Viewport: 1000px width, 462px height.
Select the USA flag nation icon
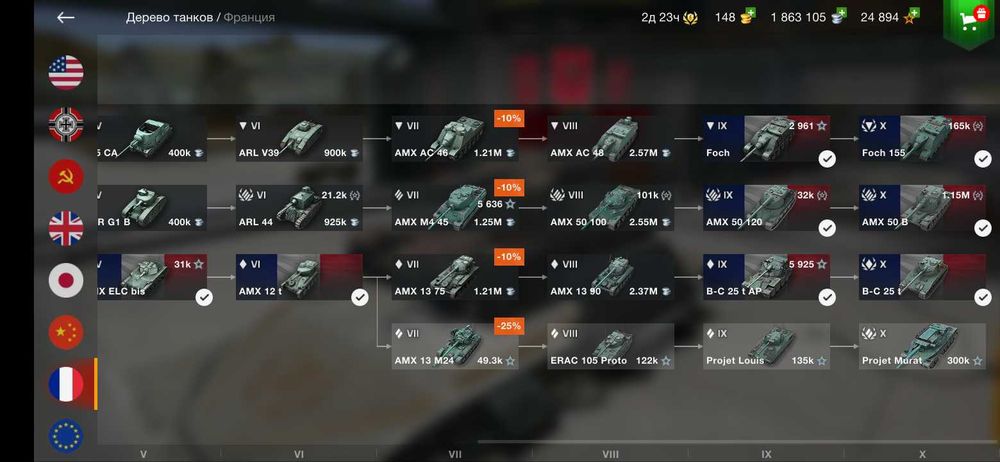click(66, 72)
